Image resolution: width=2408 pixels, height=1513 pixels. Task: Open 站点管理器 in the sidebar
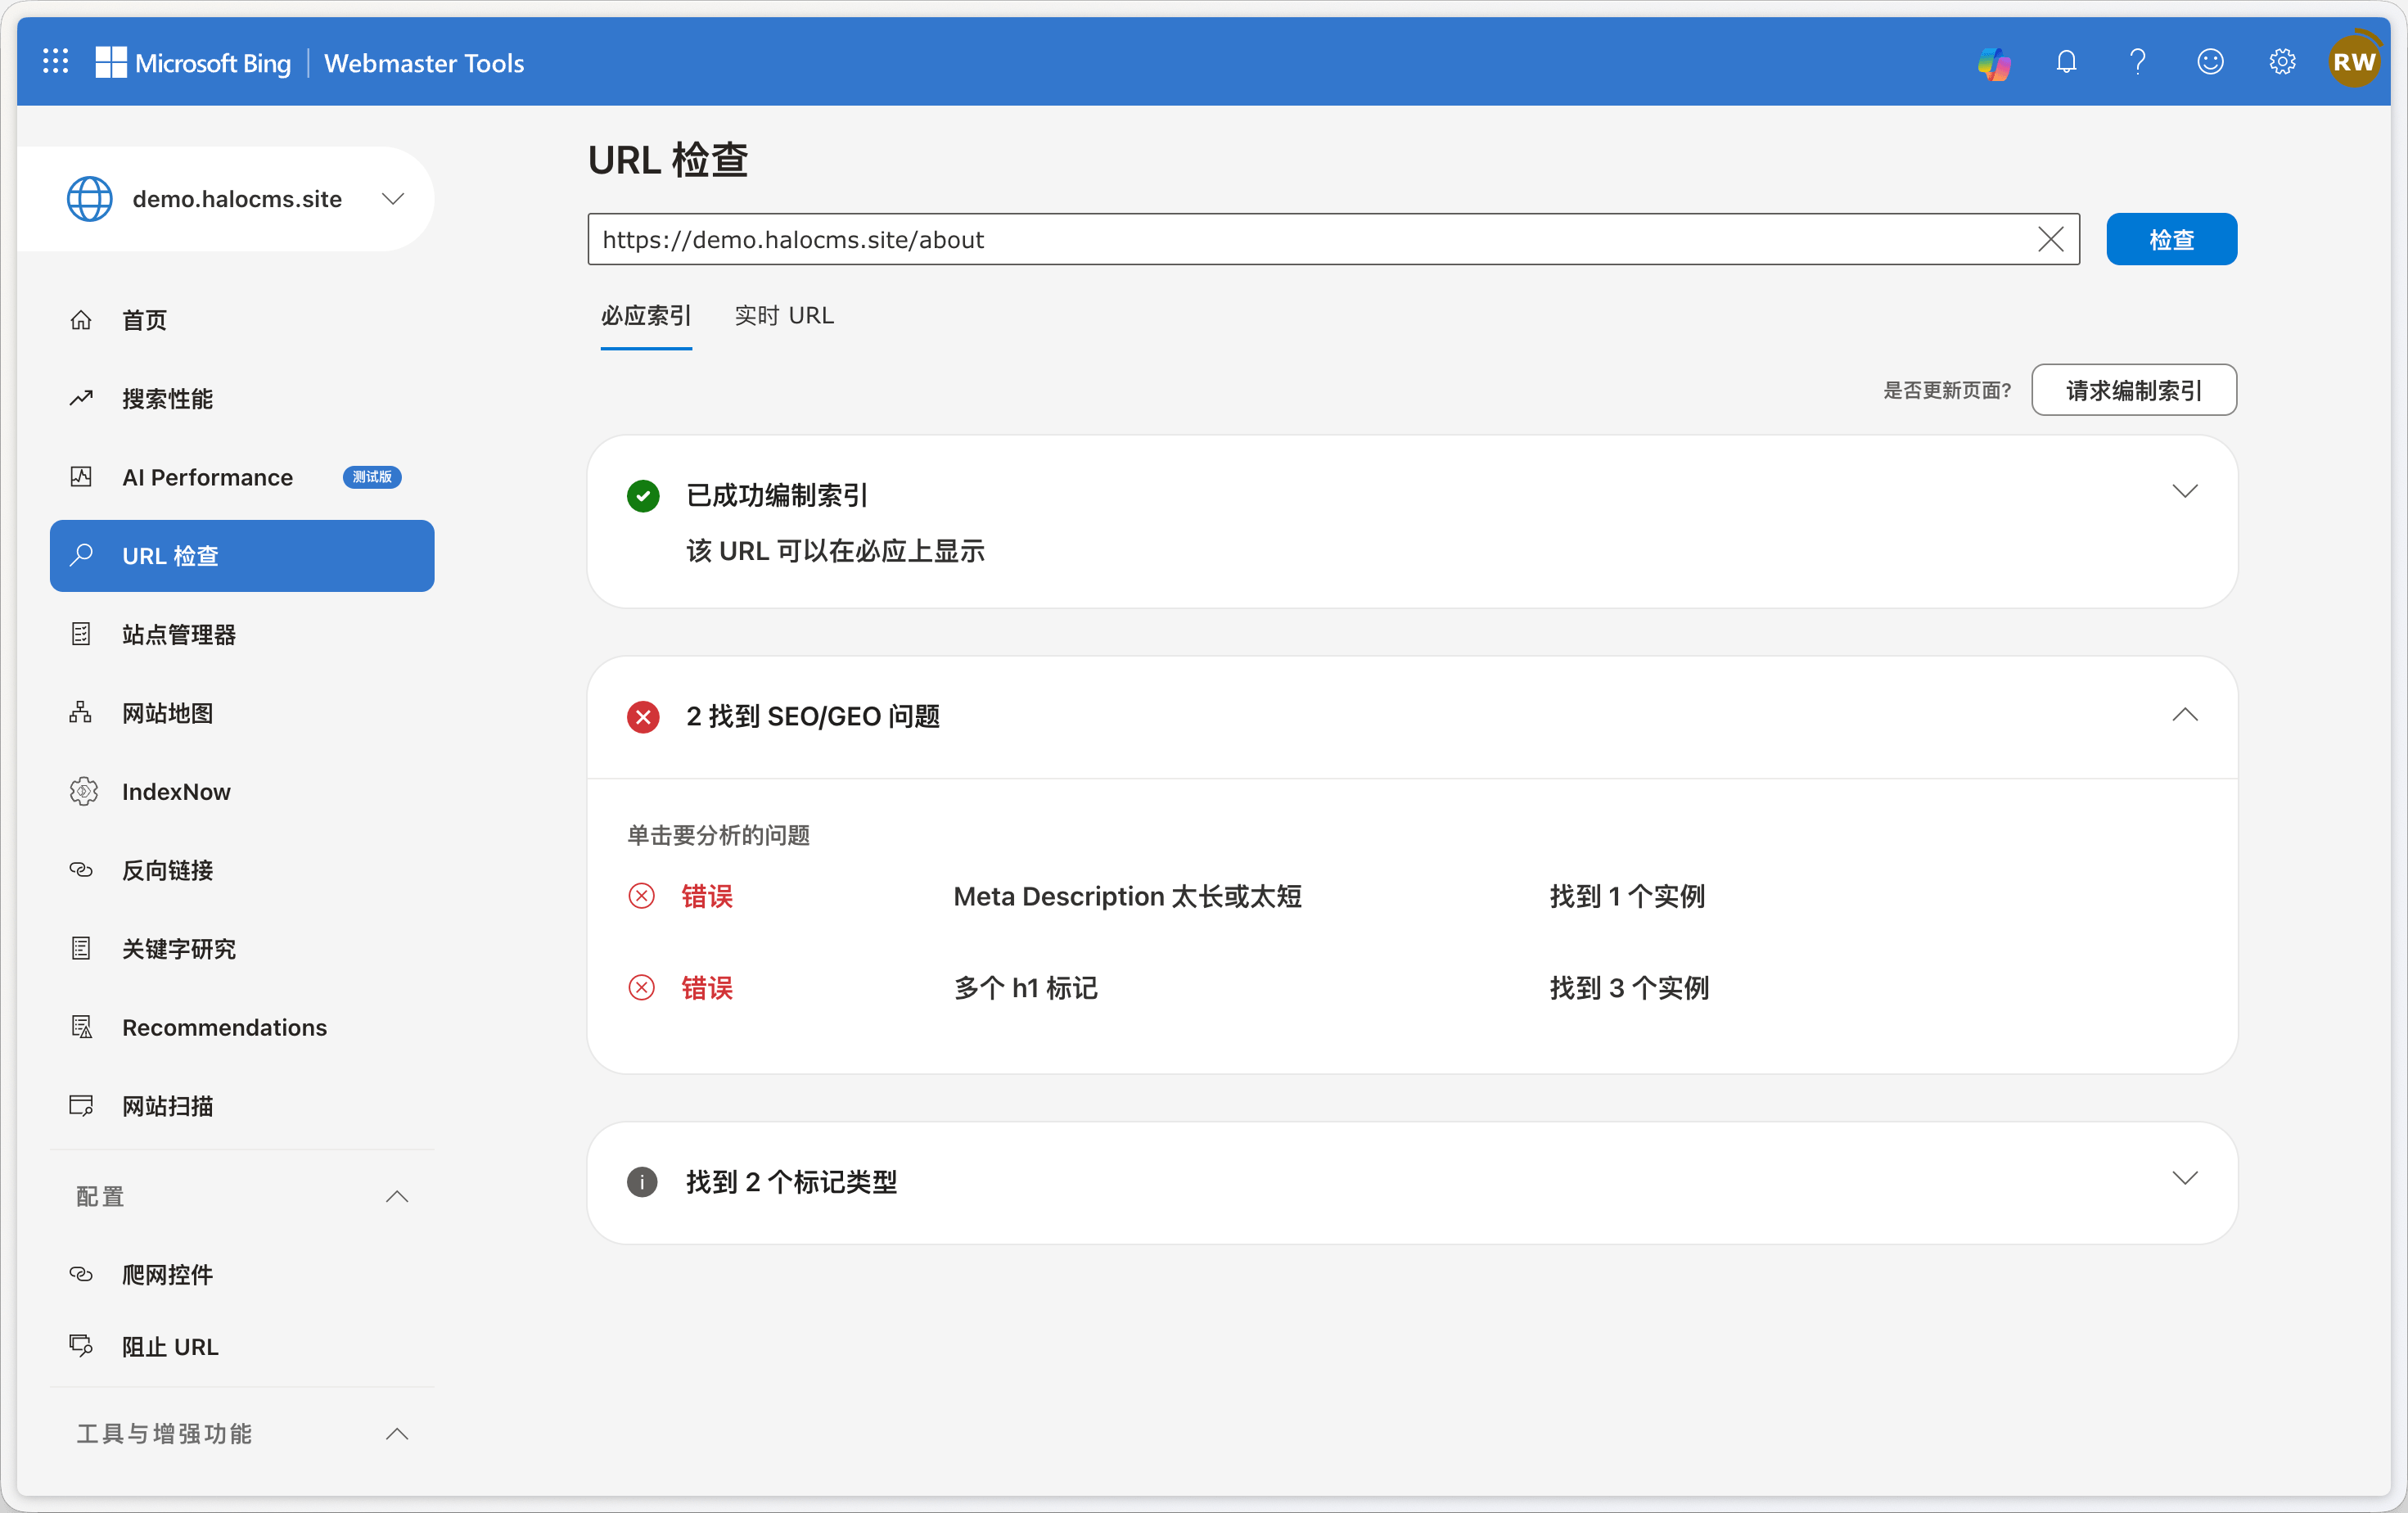click(242, 634)
